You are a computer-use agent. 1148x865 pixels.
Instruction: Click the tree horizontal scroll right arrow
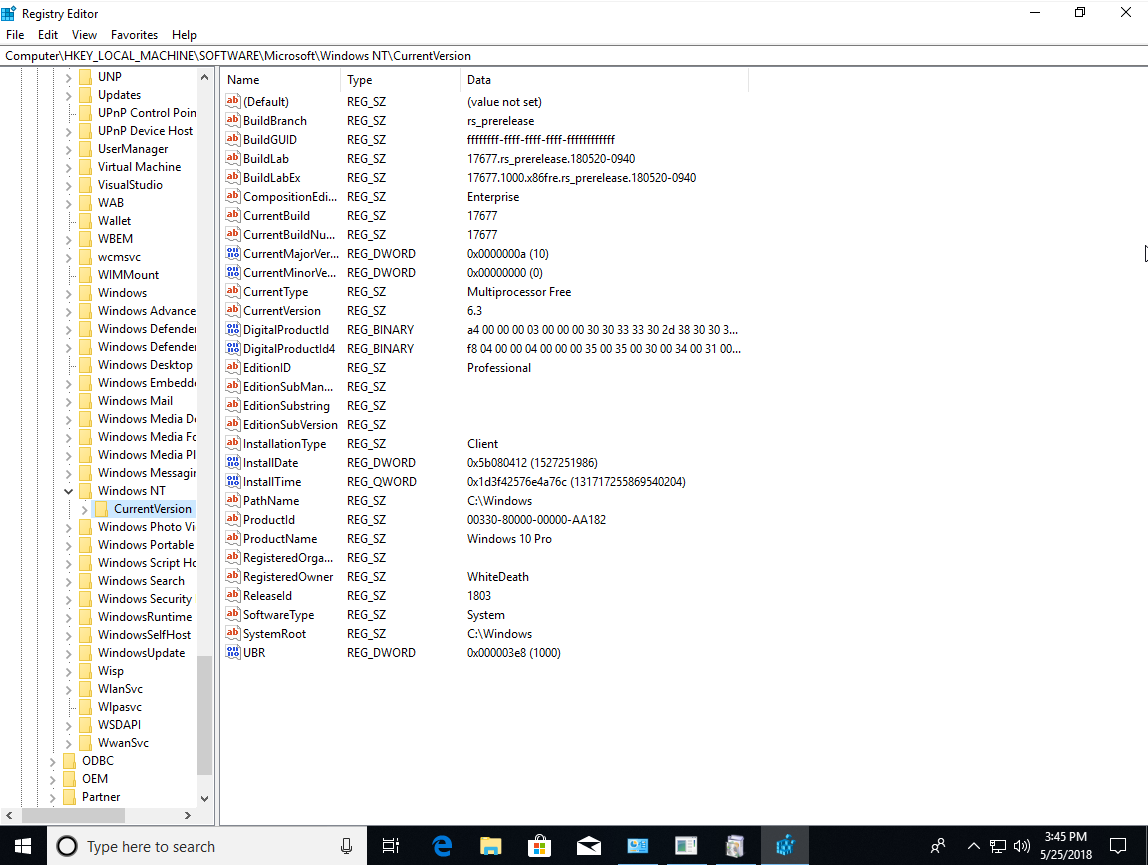coord(187,815)
